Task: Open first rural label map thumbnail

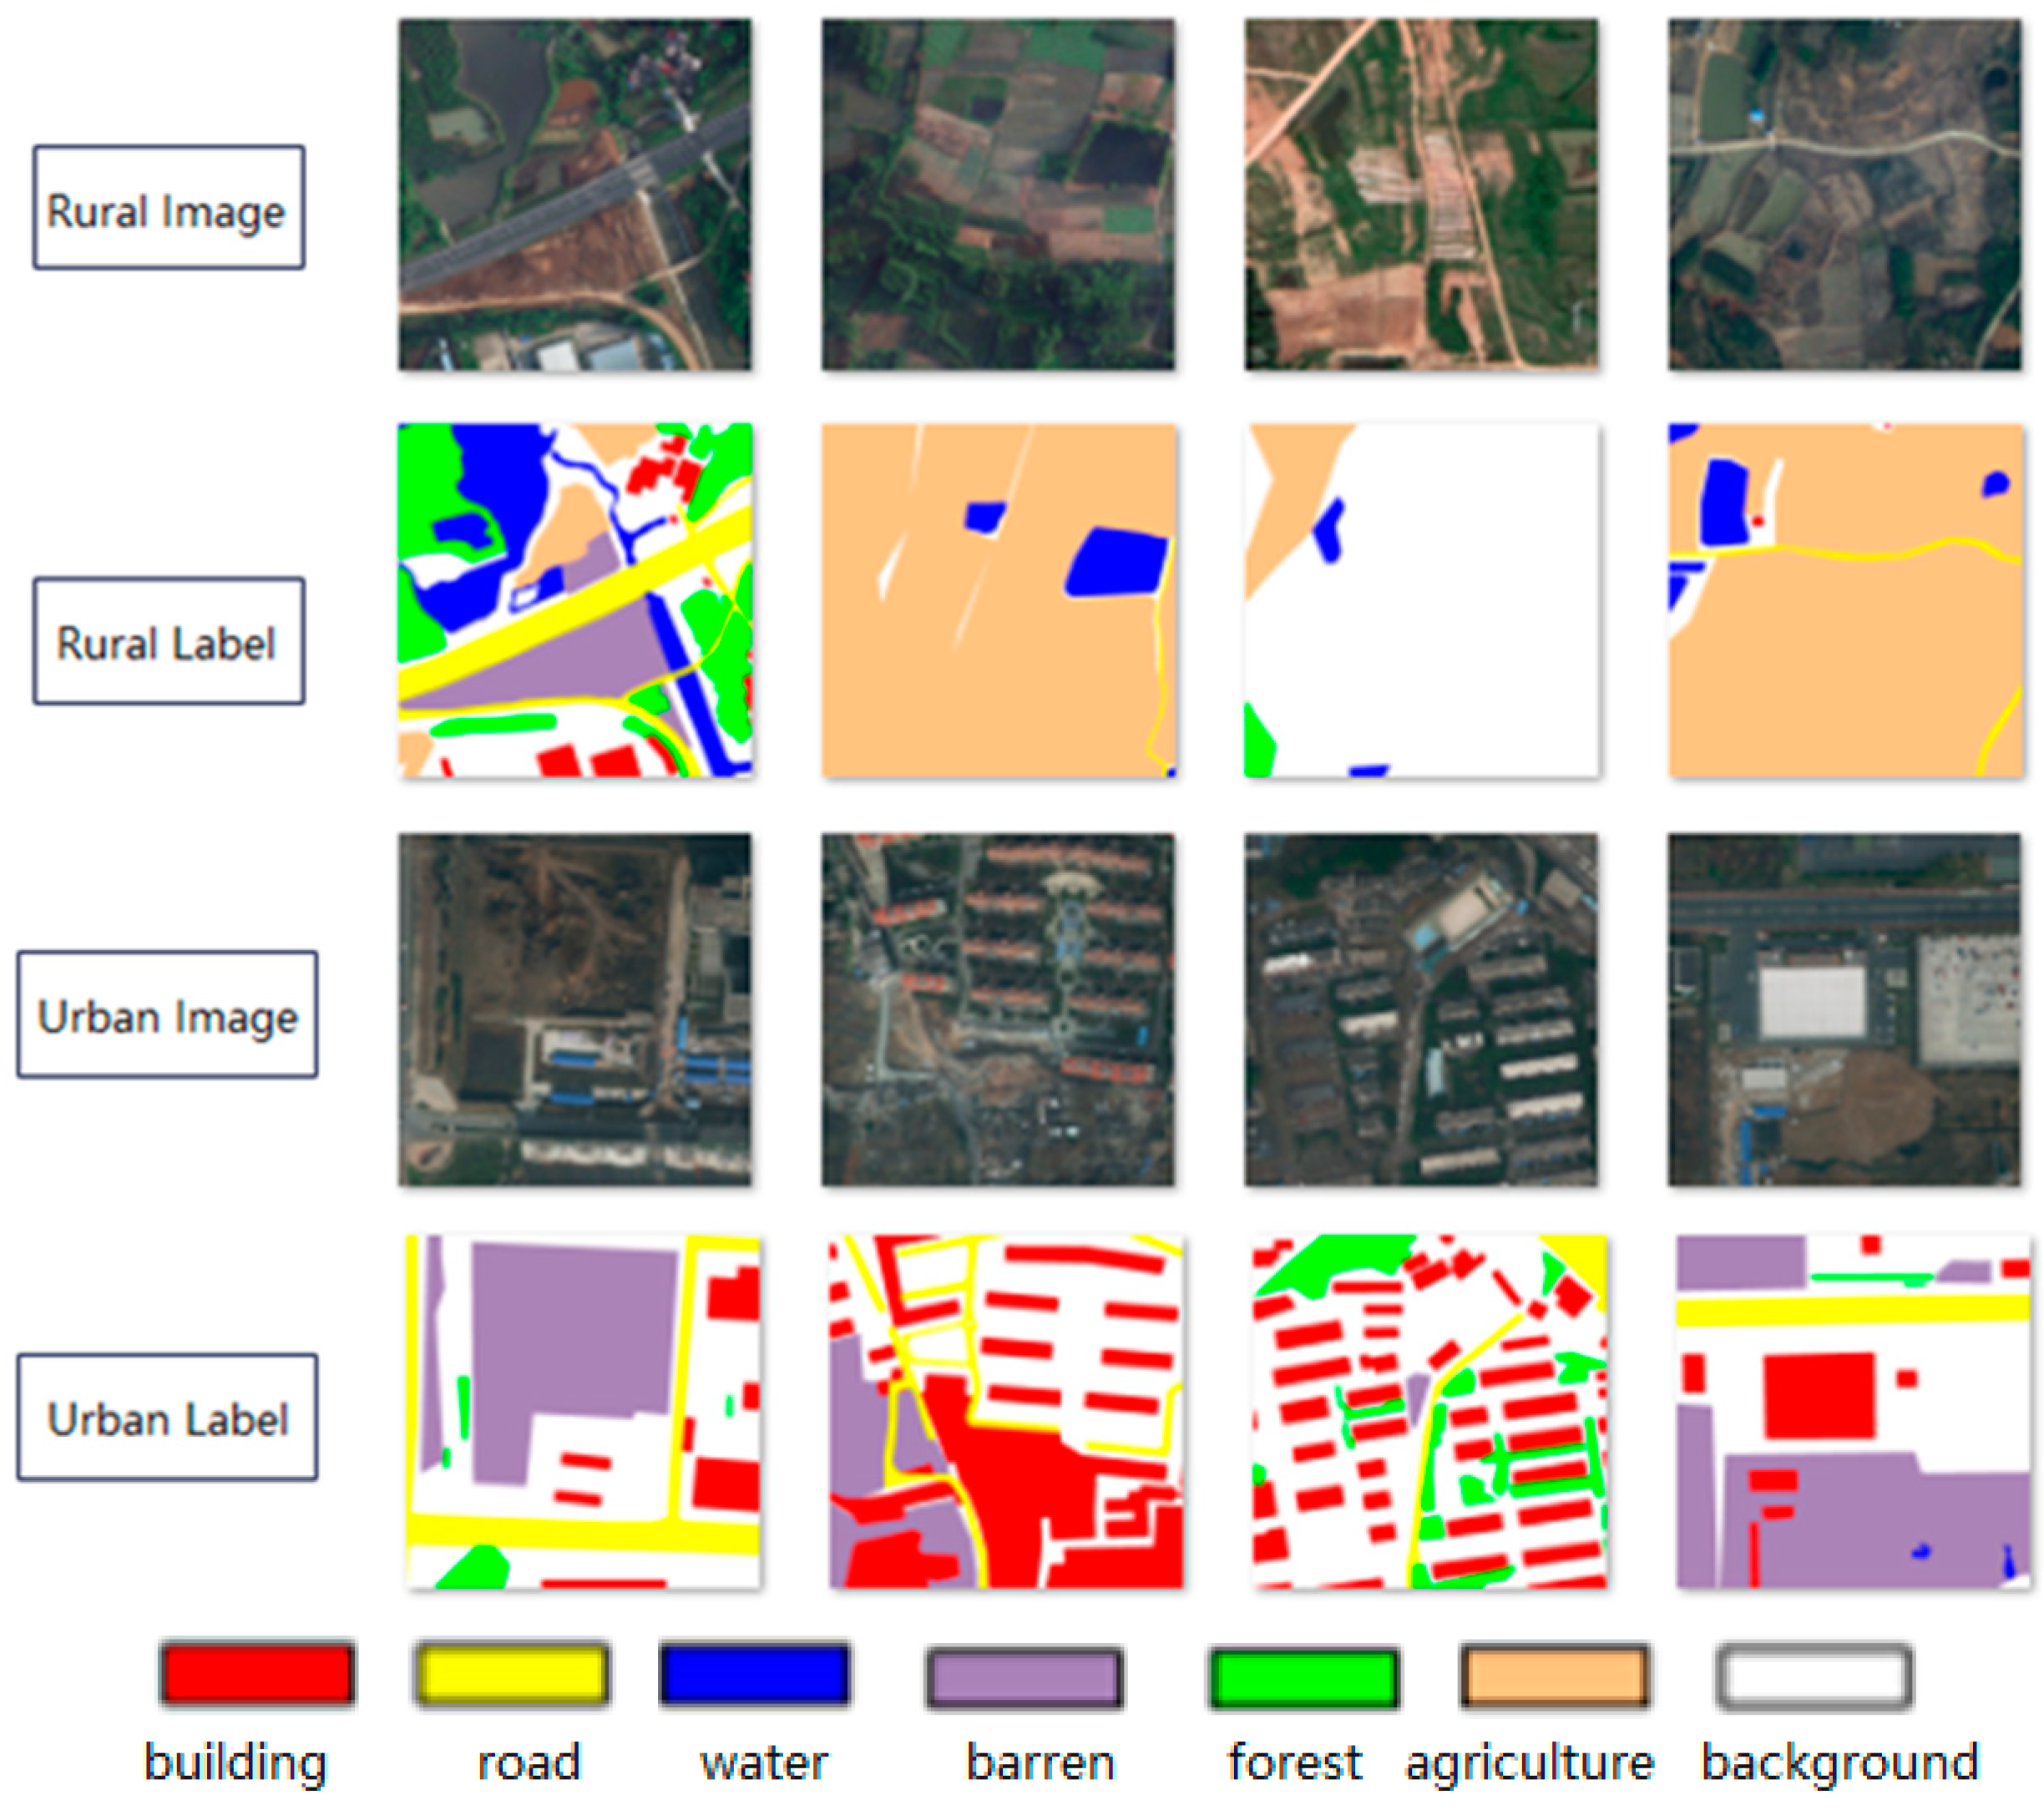Action: coord(574,600)
